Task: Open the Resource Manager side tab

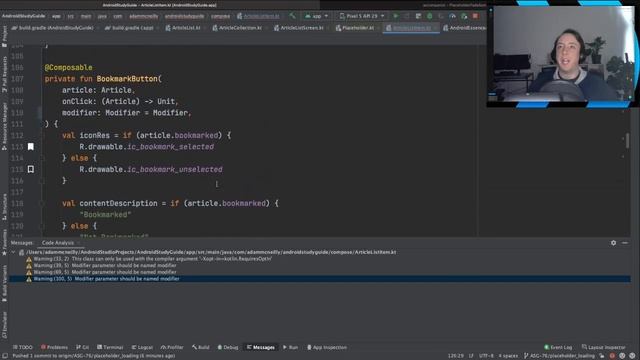Action: (x=4, y=126)
